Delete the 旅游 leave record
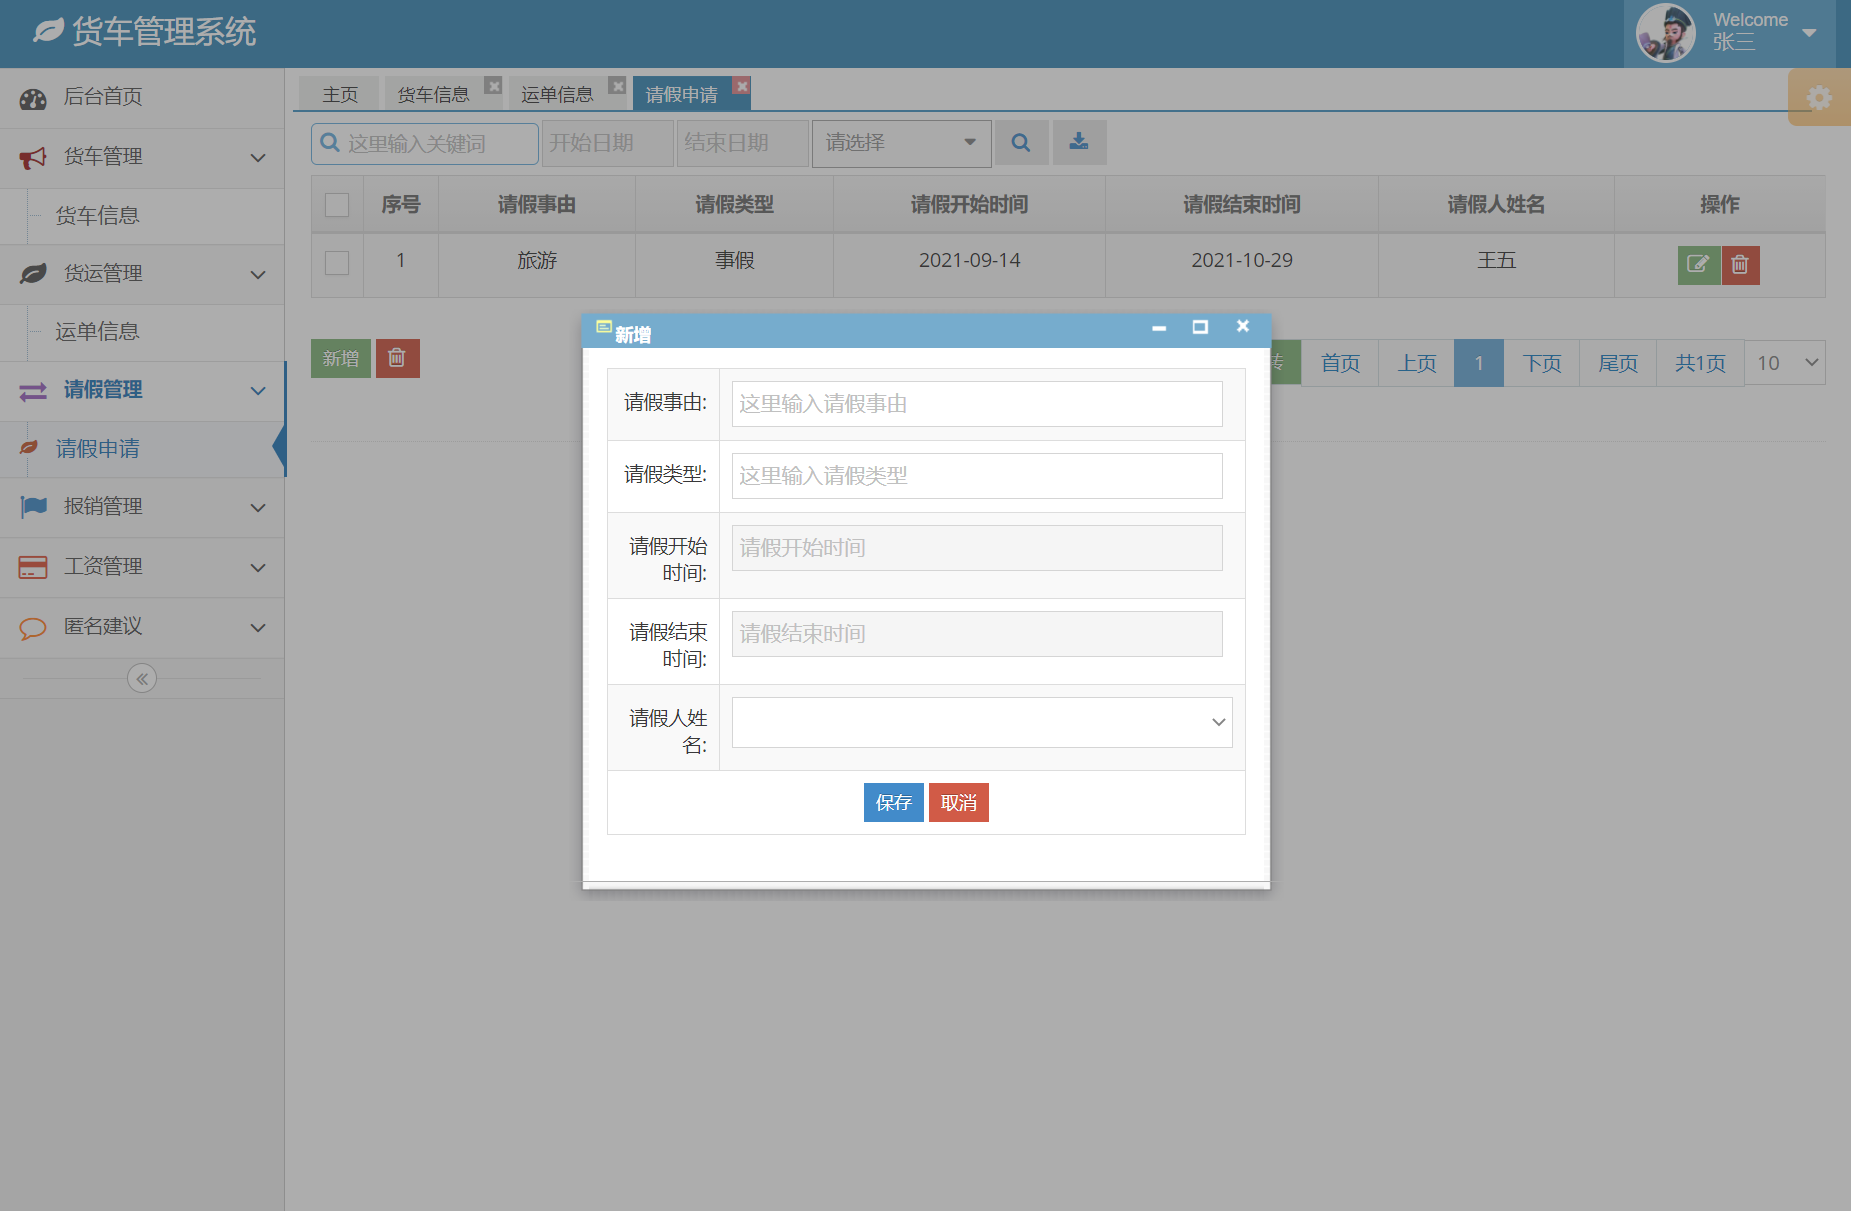The width and height of the screenshot is (1851, 1211). 1740,265
